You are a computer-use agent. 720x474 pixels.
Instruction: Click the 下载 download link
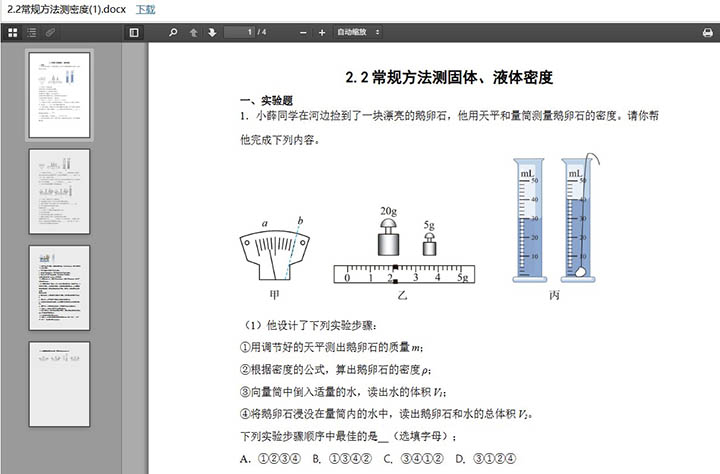pos(146,9)
